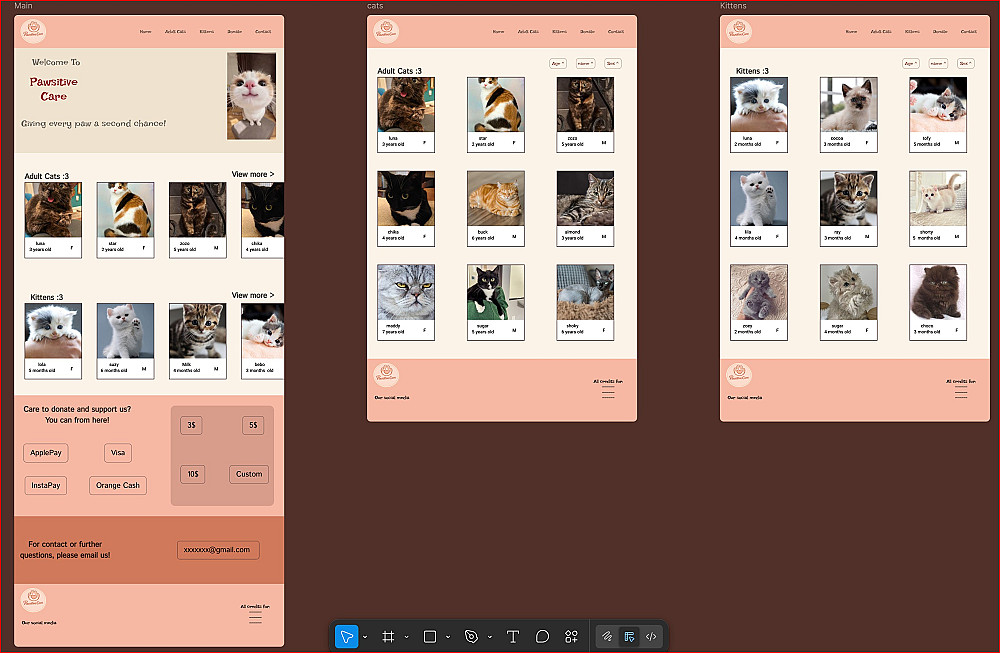
Task: Click the footer logo in cats frame
Action: 386,375
